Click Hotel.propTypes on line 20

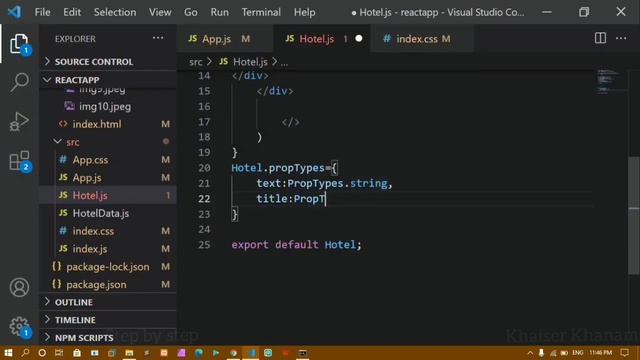(278, 168)
